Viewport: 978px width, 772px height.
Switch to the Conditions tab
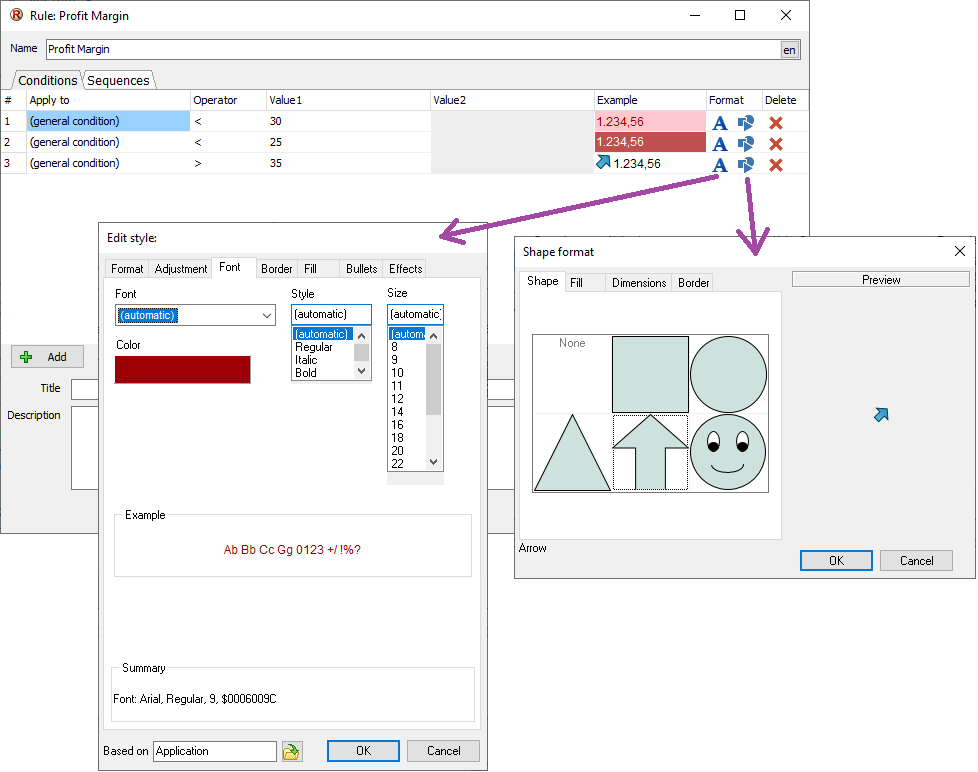tap(47, 80)
